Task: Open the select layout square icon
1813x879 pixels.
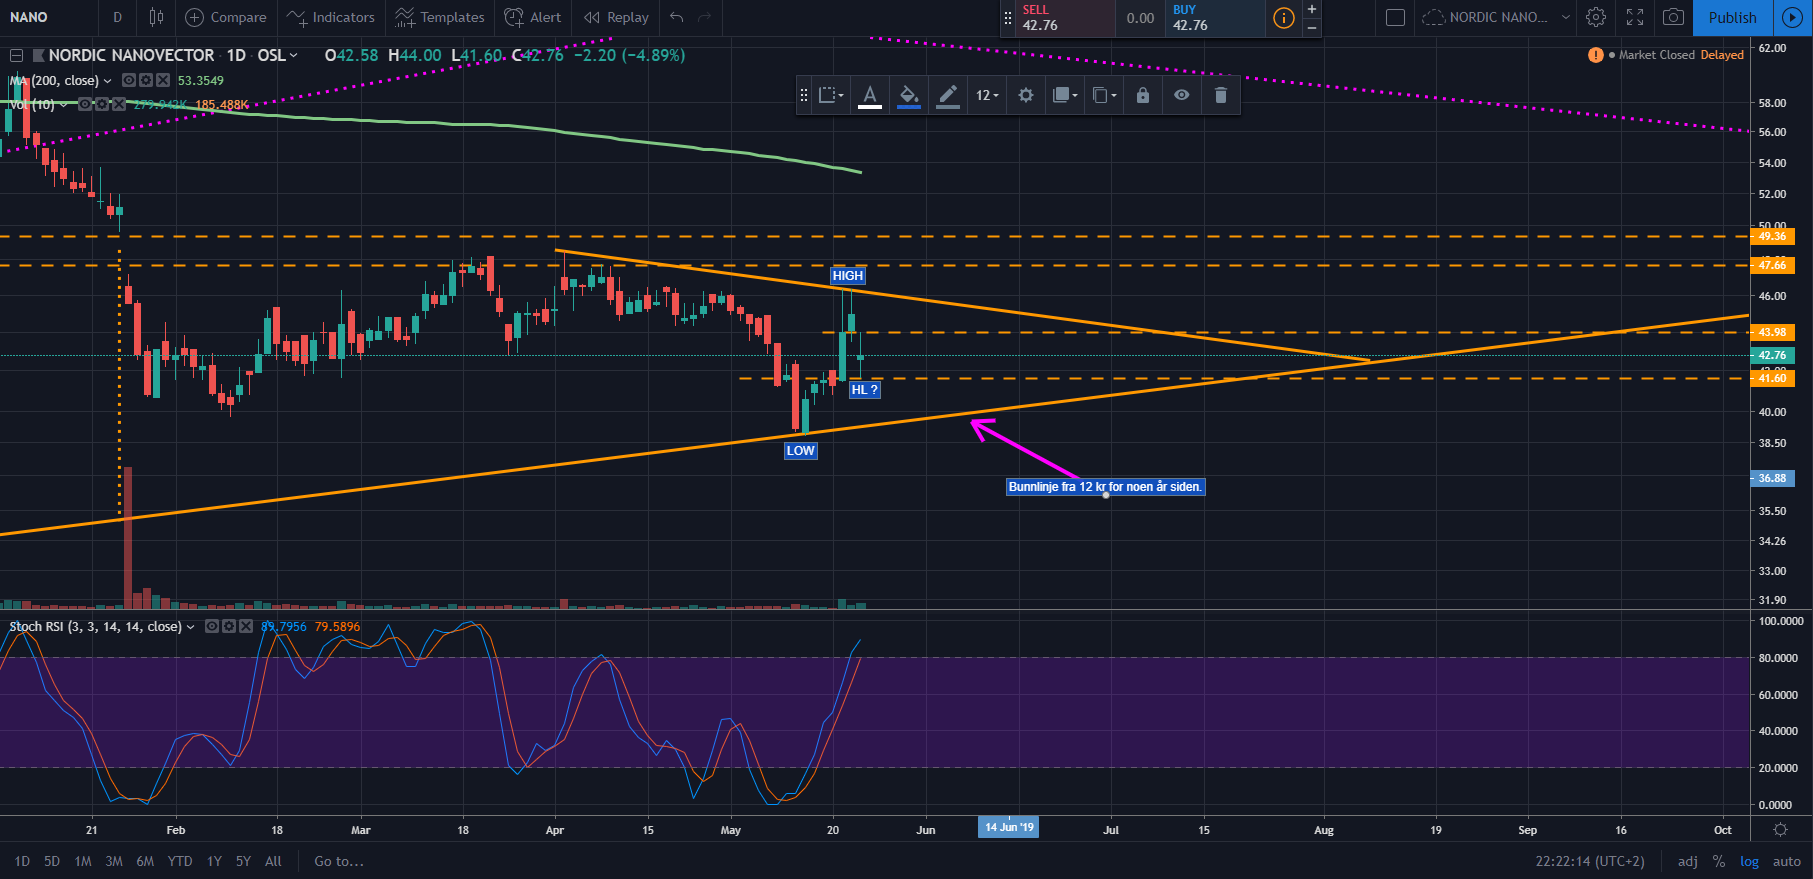Action: click(1396, 17)
